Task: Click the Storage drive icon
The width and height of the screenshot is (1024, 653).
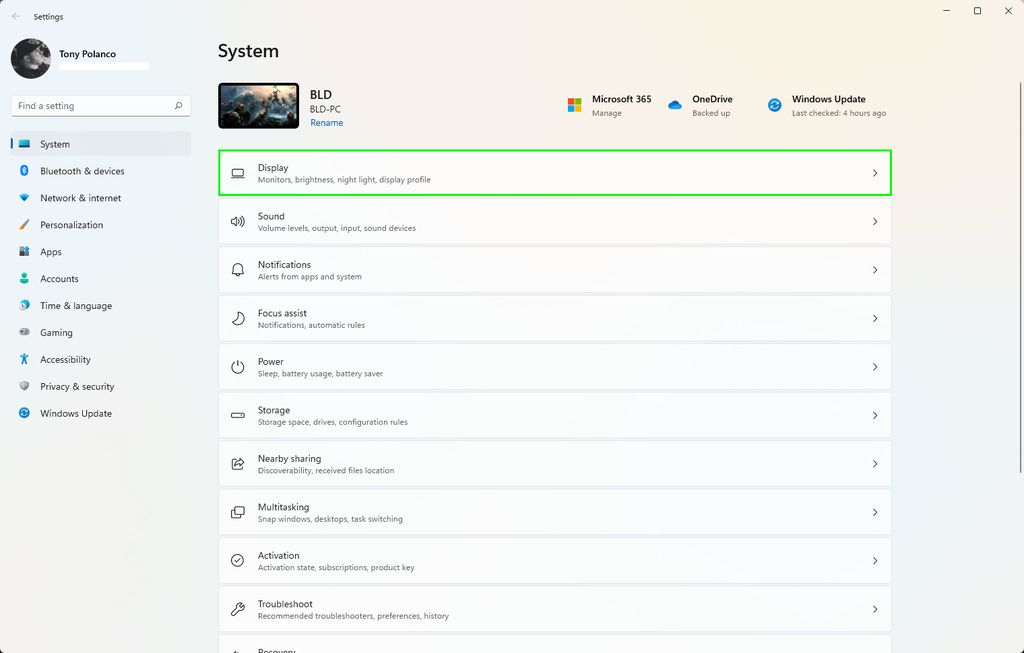Action: point(238,415)
